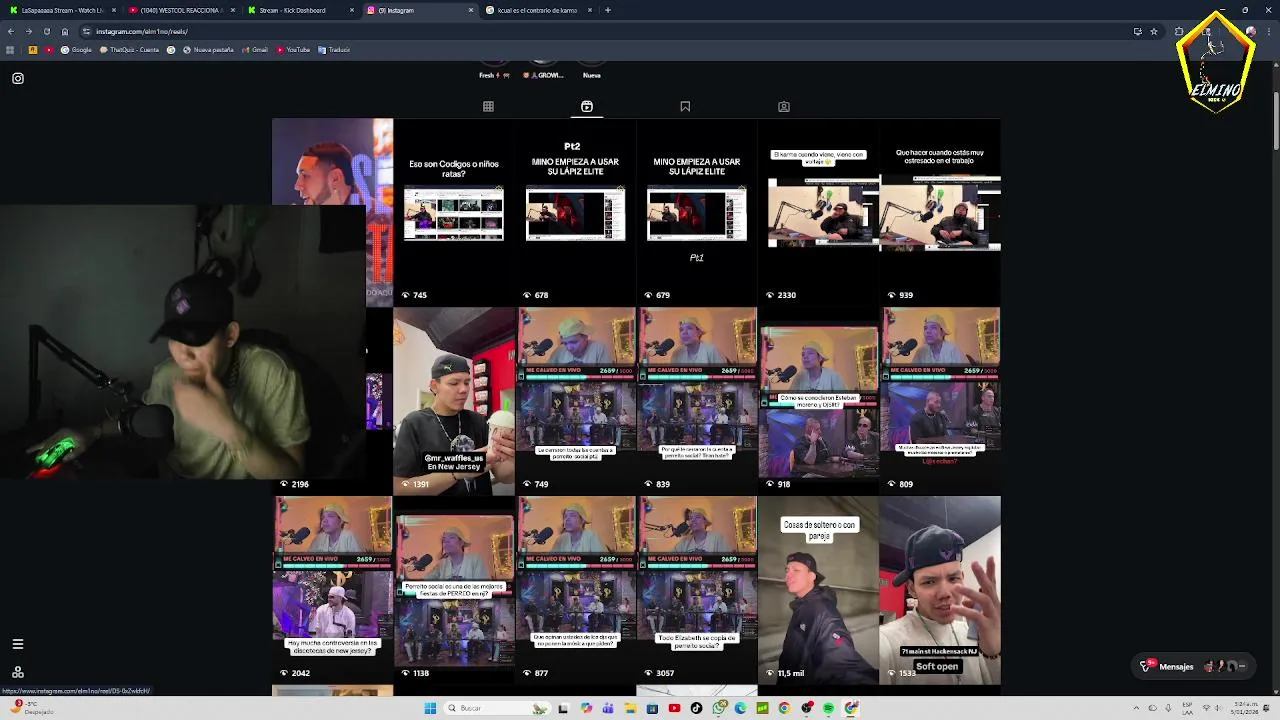Open the mr_waffles_us New Jersey reel
This screenshot has width=1280, height=720.
pyautogui.click(x=454, y=400)
